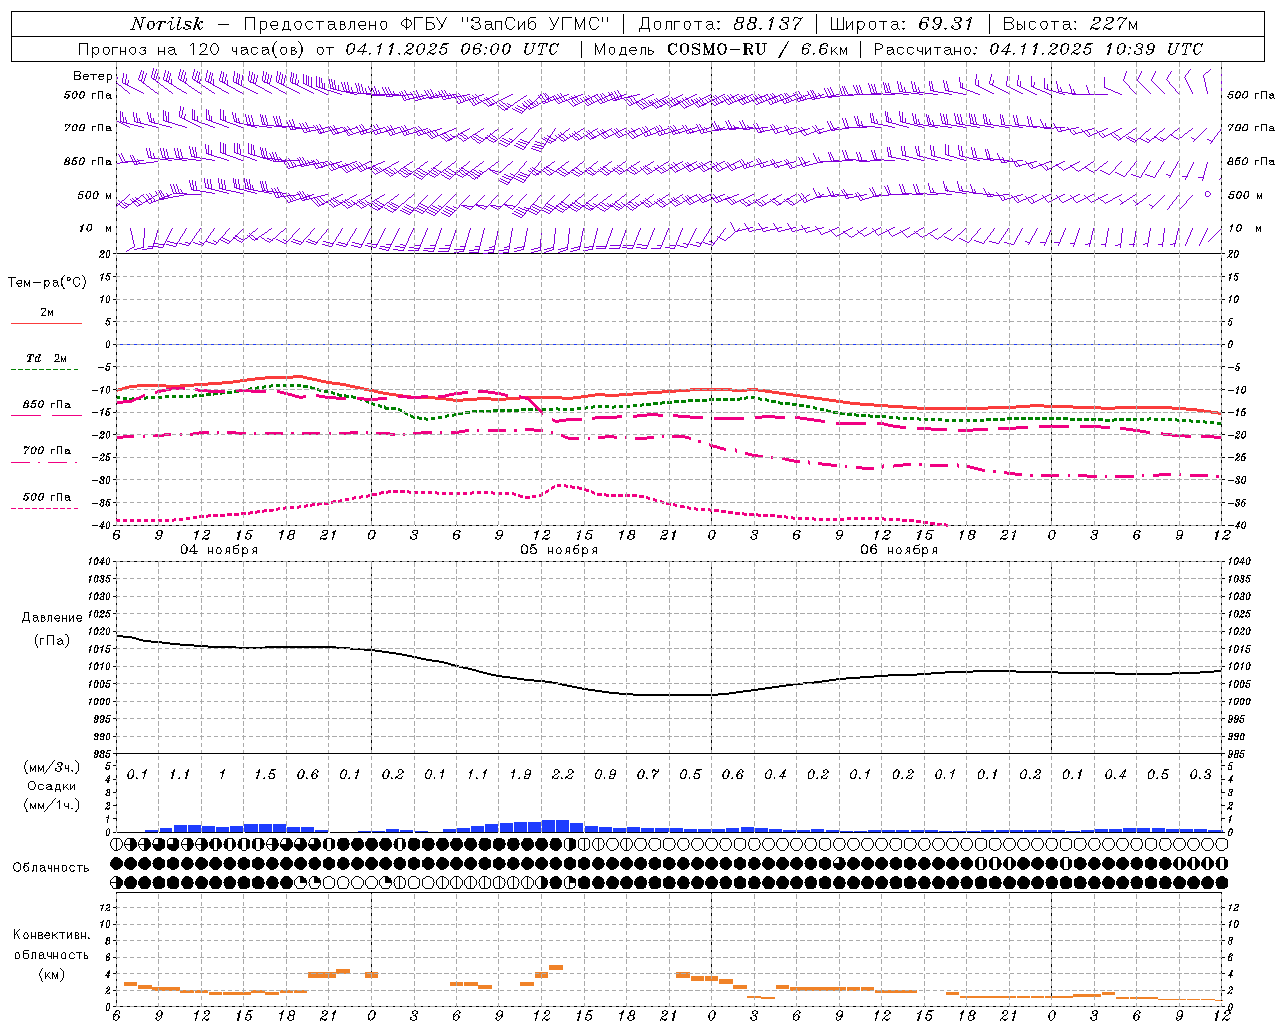
Task: Select the 04.11.2025 06:00 UTC start time
Action: [x=452, y=49]
